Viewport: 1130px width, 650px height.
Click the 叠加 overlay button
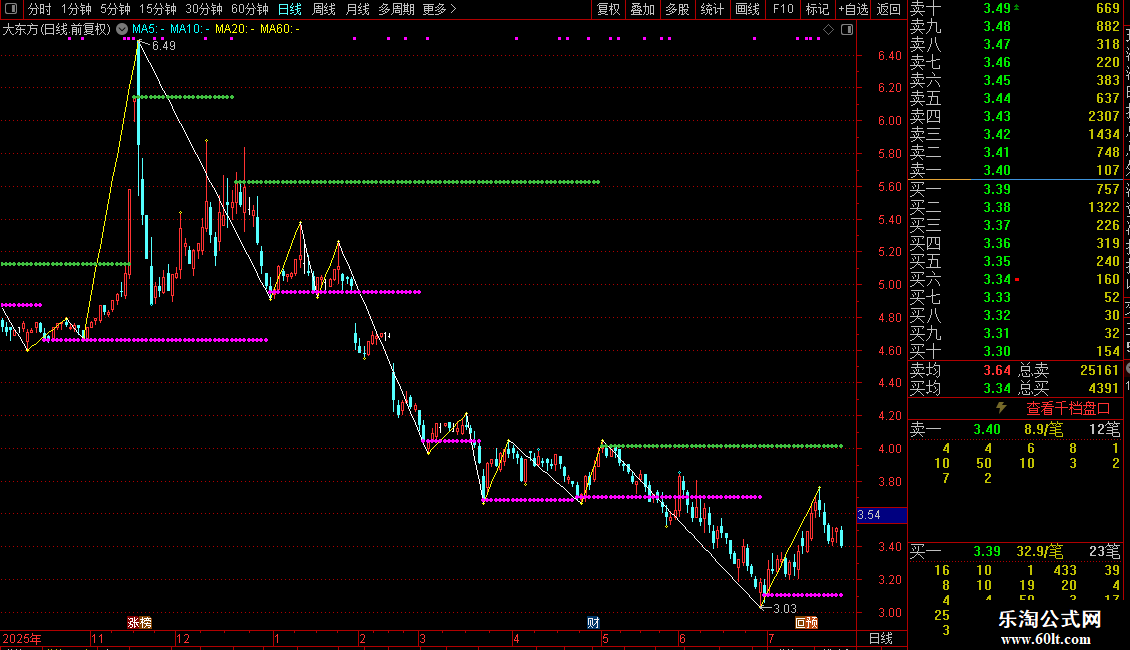(x=642, y=9)
